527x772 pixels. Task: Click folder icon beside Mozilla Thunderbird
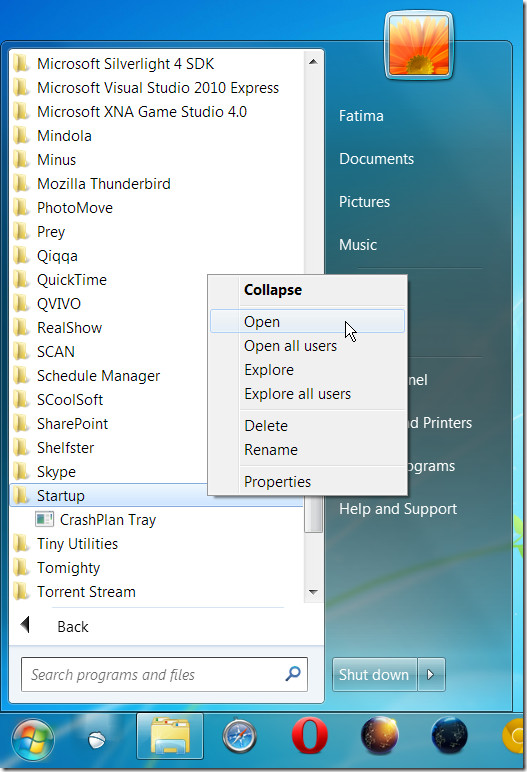click(21, 183)
